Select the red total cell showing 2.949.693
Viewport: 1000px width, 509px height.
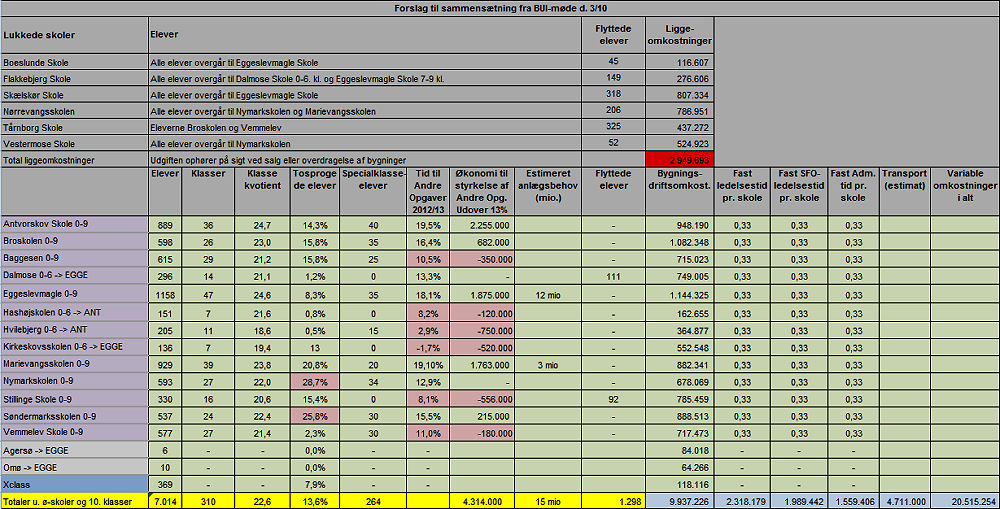tap(678, 160)
